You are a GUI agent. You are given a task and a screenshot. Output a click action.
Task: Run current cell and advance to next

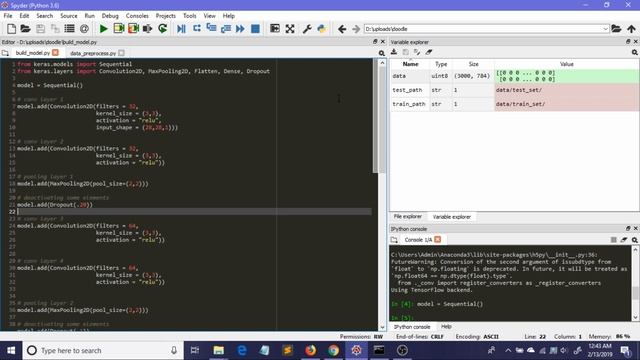(133, 29)
